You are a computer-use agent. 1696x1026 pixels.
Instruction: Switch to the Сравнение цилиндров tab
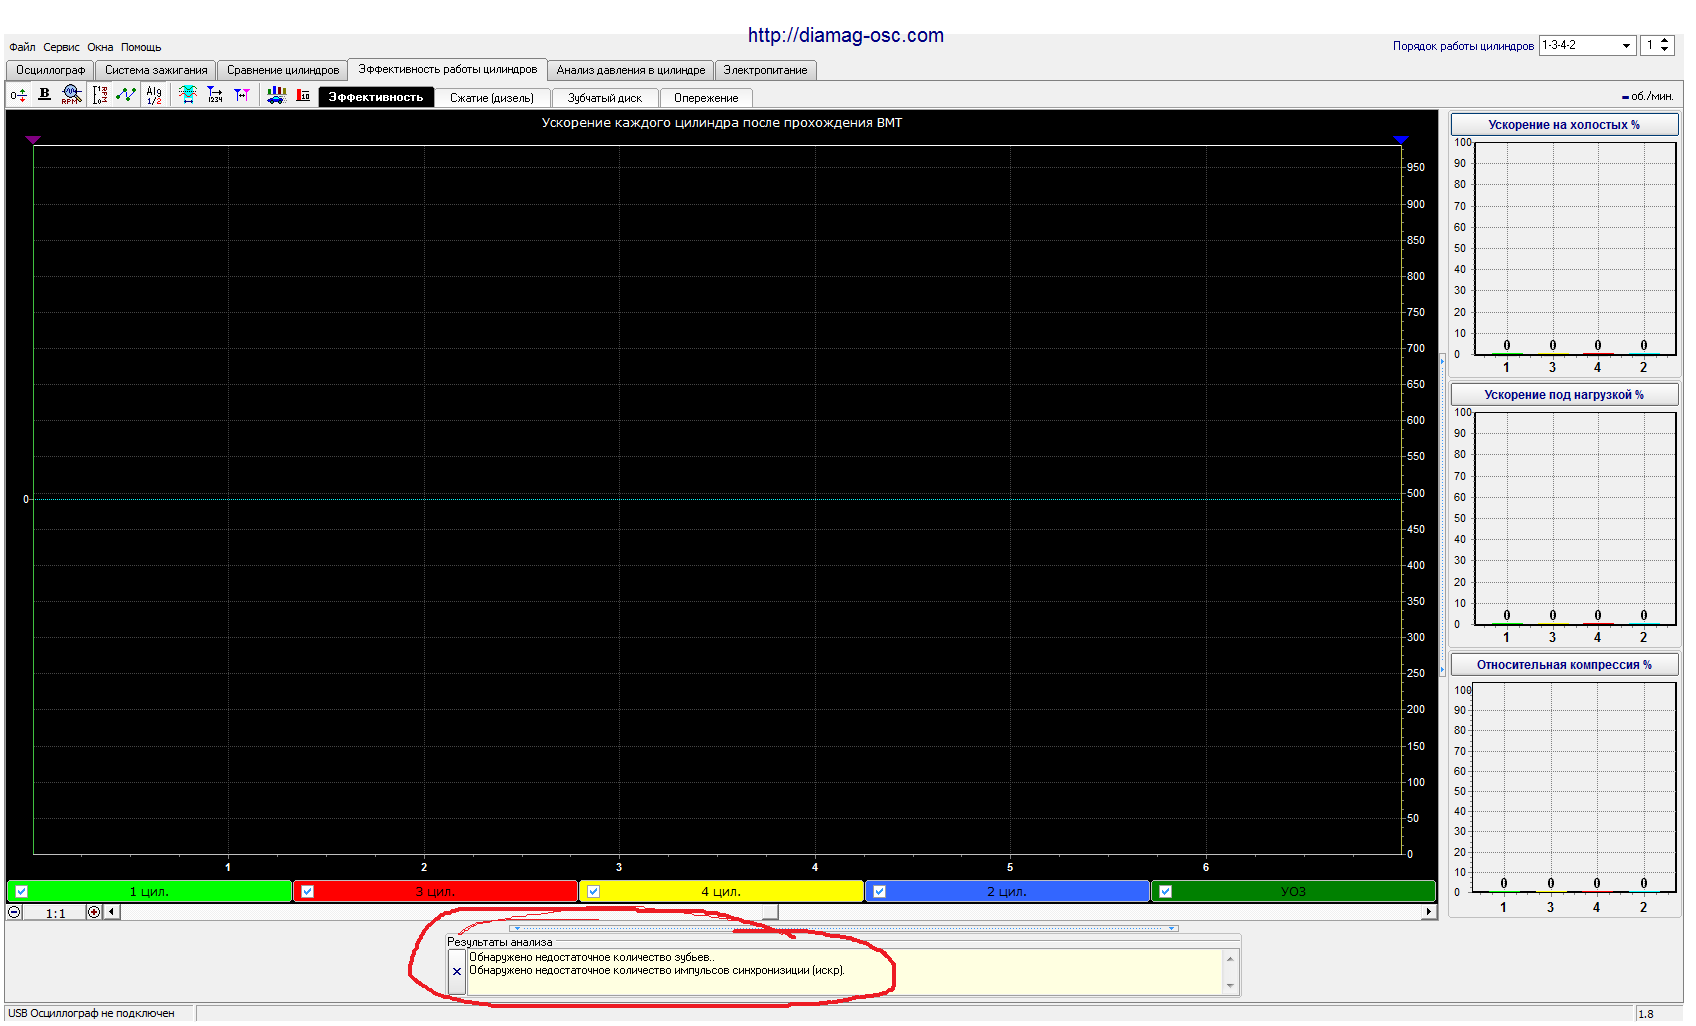[283, 70]
